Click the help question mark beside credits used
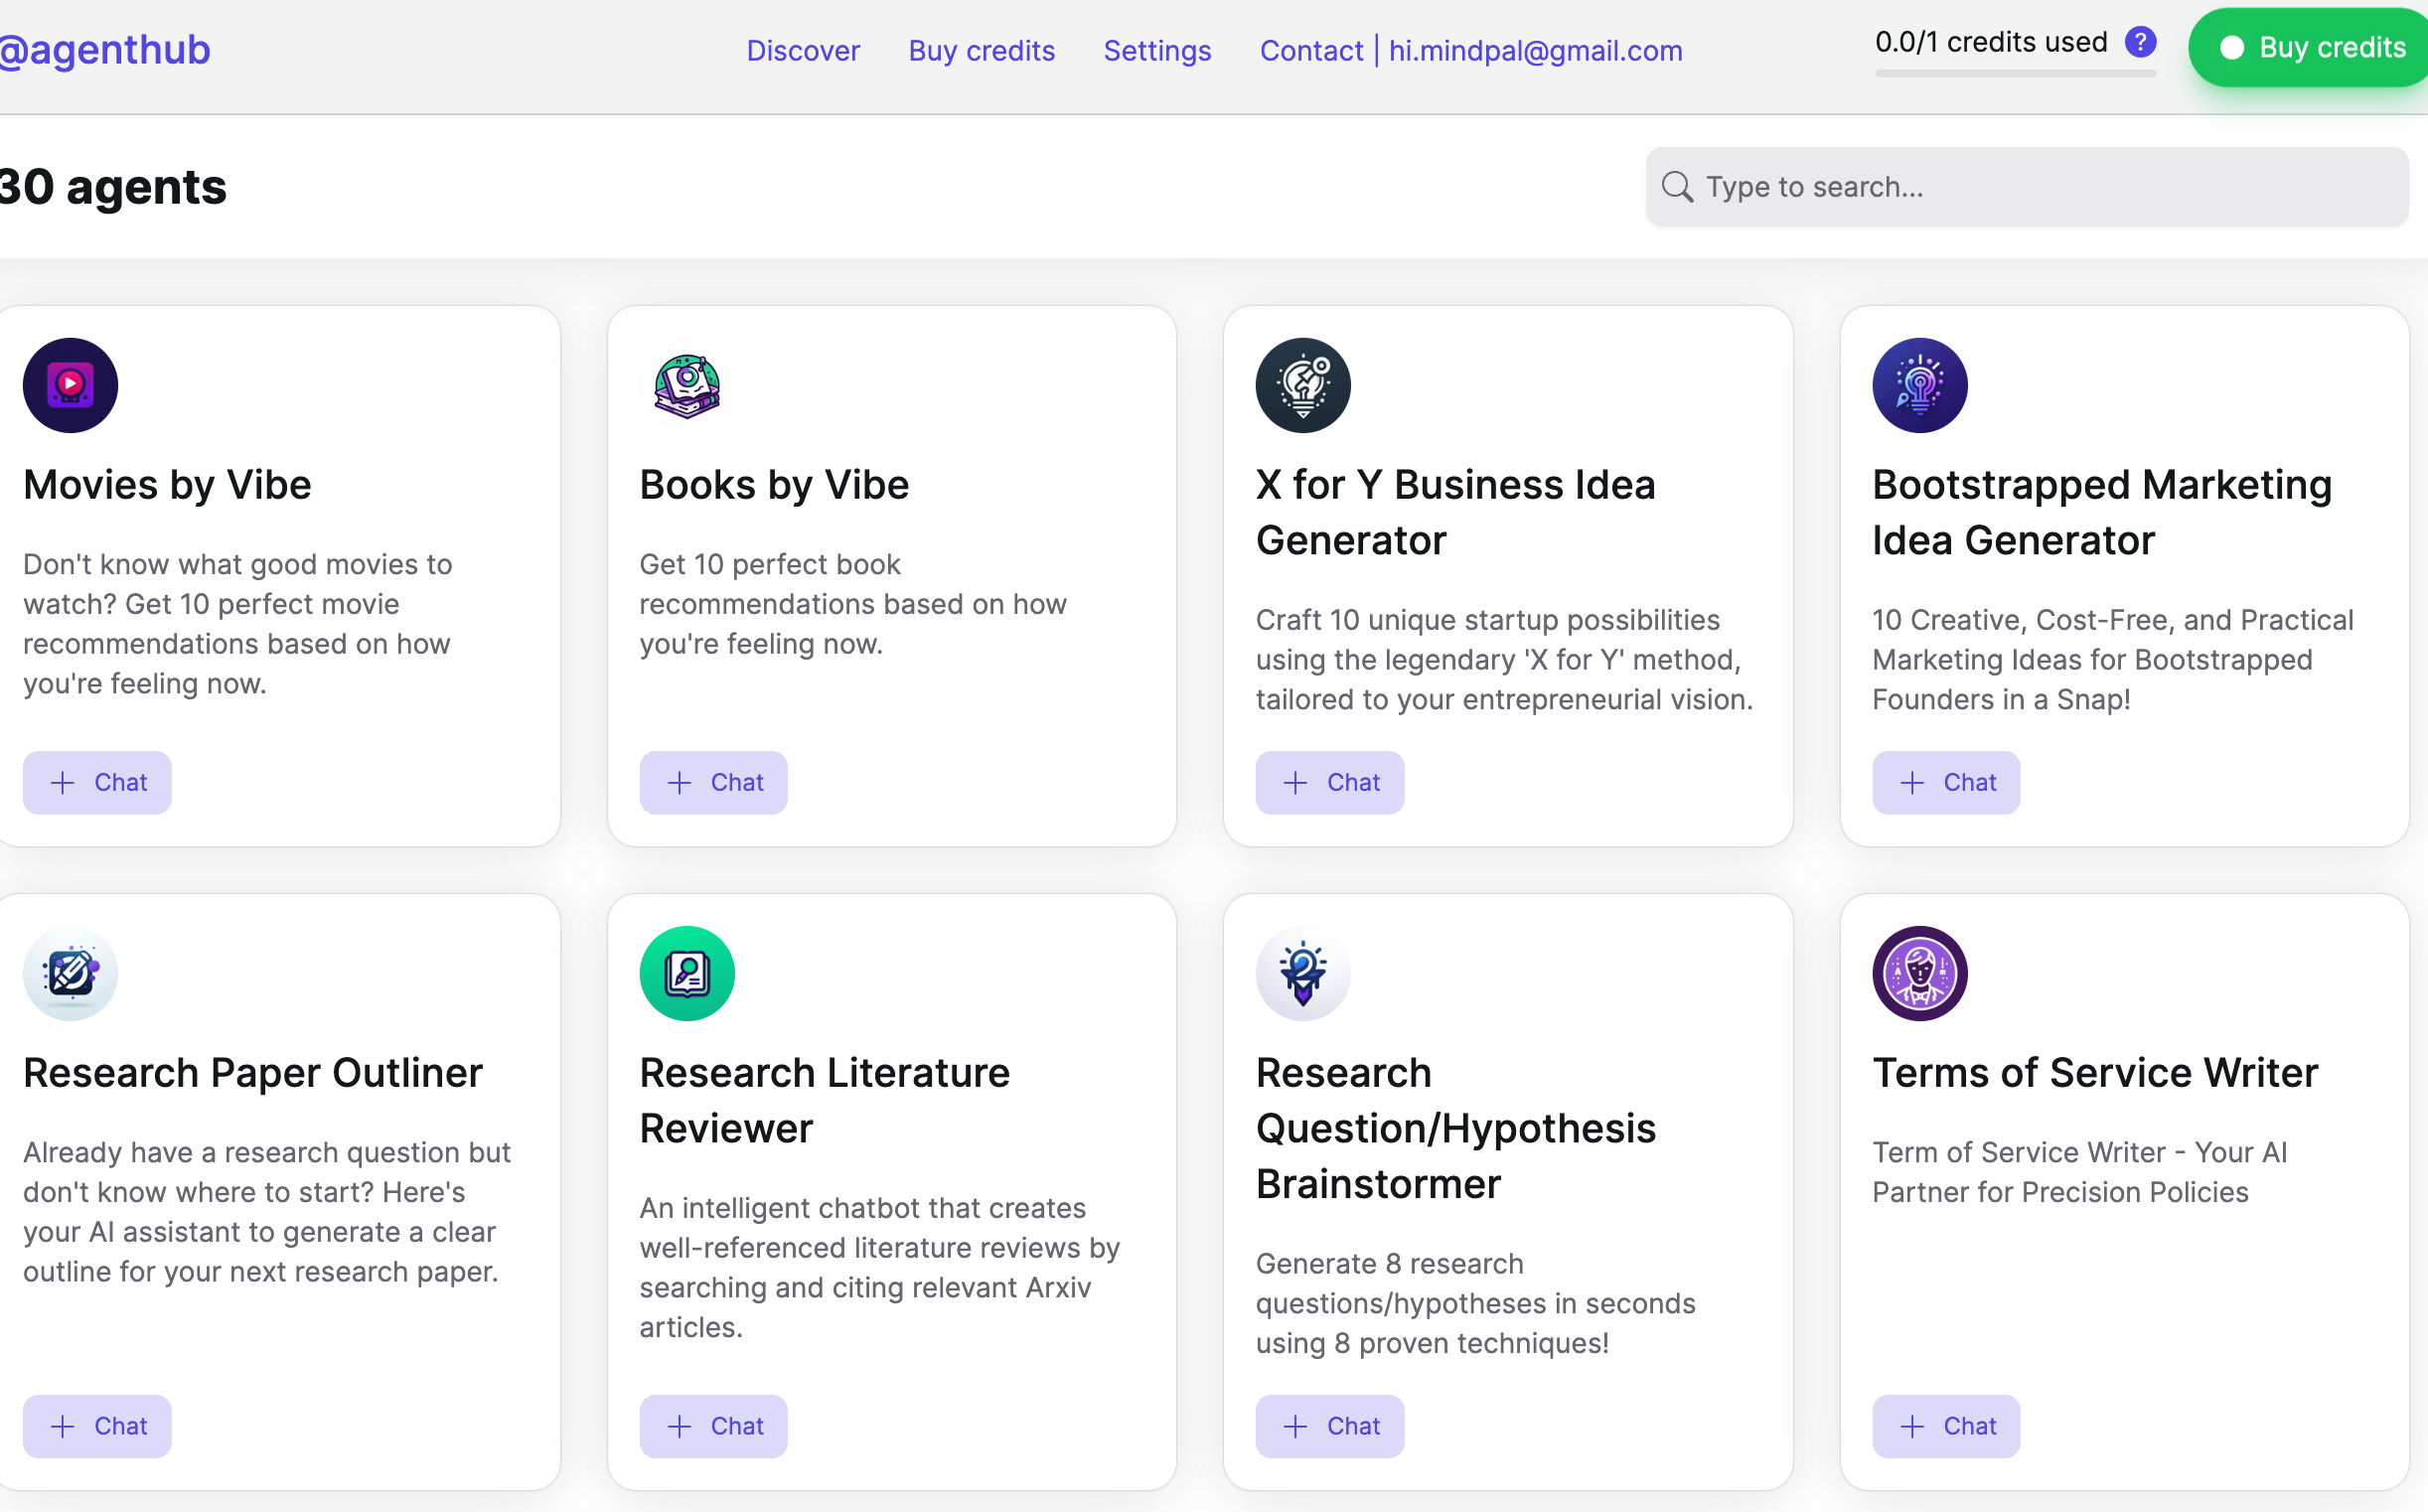This screenshot has width=2428, height=1512. coord(2142,42)
